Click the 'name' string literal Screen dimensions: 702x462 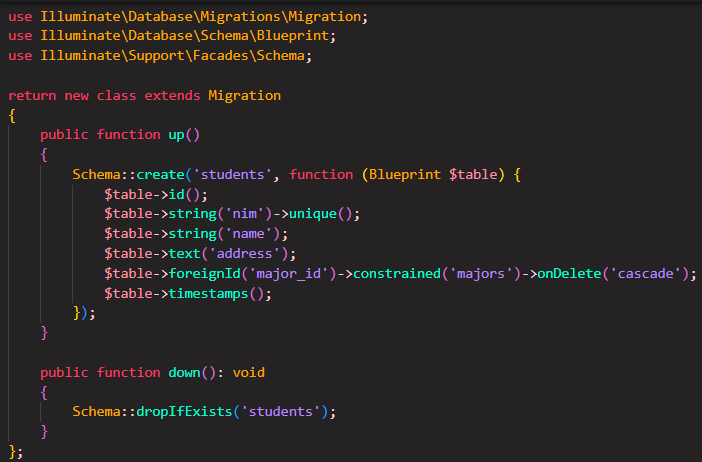(248, 234)
